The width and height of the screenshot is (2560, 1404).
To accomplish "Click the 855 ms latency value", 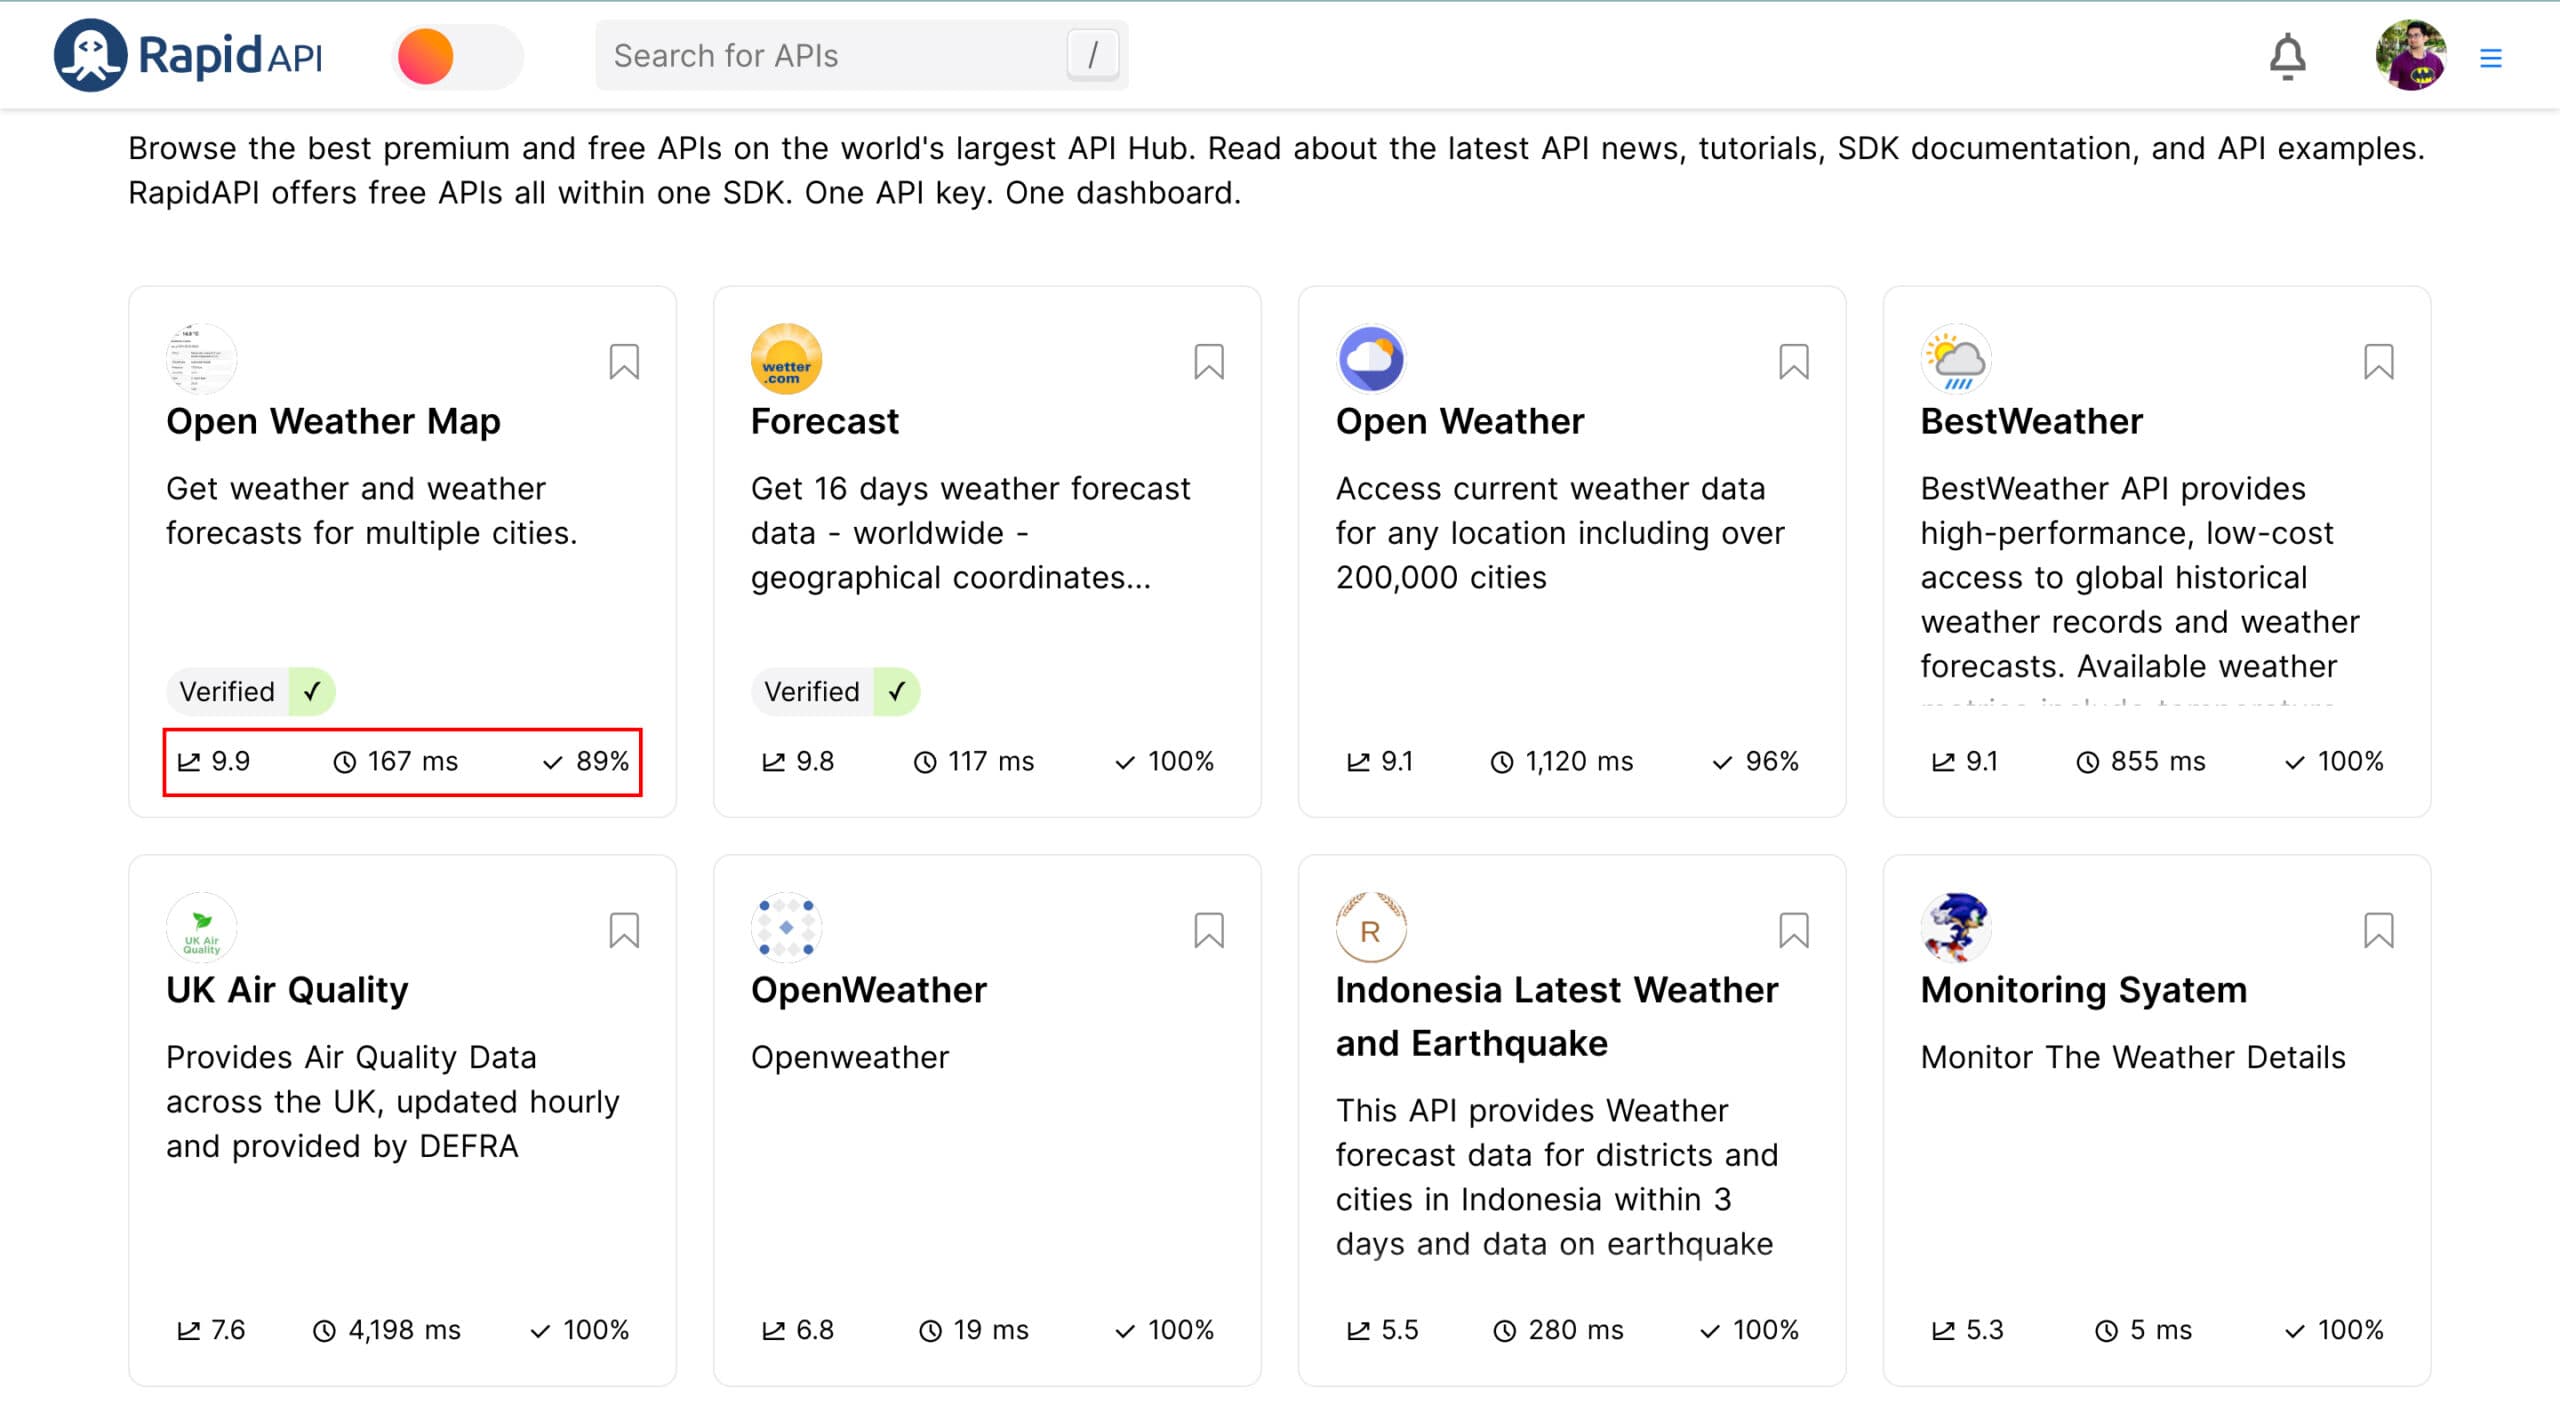I will point(2141,761).
